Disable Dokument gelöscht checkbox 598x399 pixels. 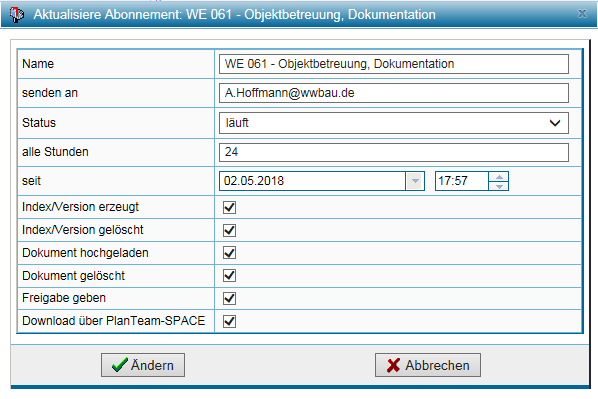coord(230,275)
